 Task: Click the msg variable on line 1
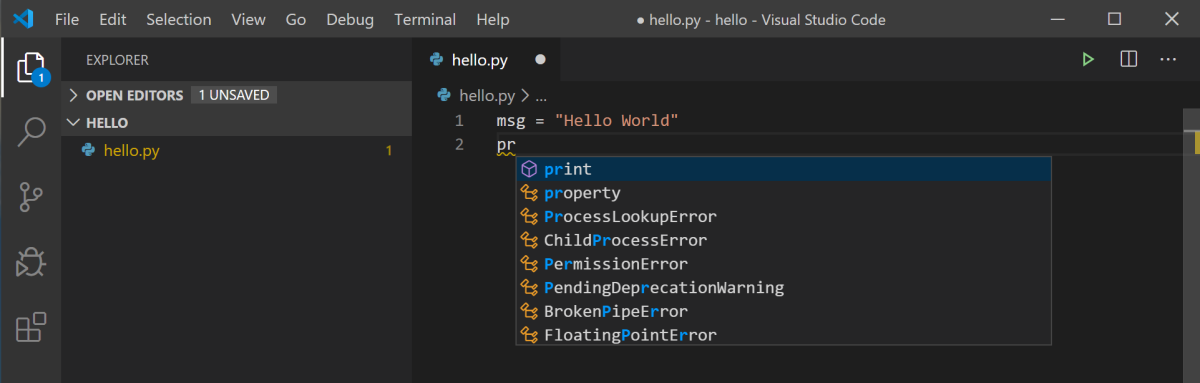coord(511,121)
